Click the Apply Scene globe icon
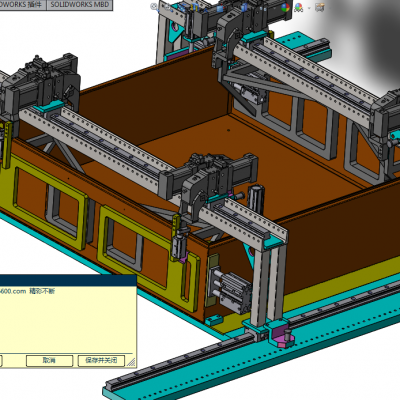The height and width of the screenshot is (400, 400). click(299, 7)
